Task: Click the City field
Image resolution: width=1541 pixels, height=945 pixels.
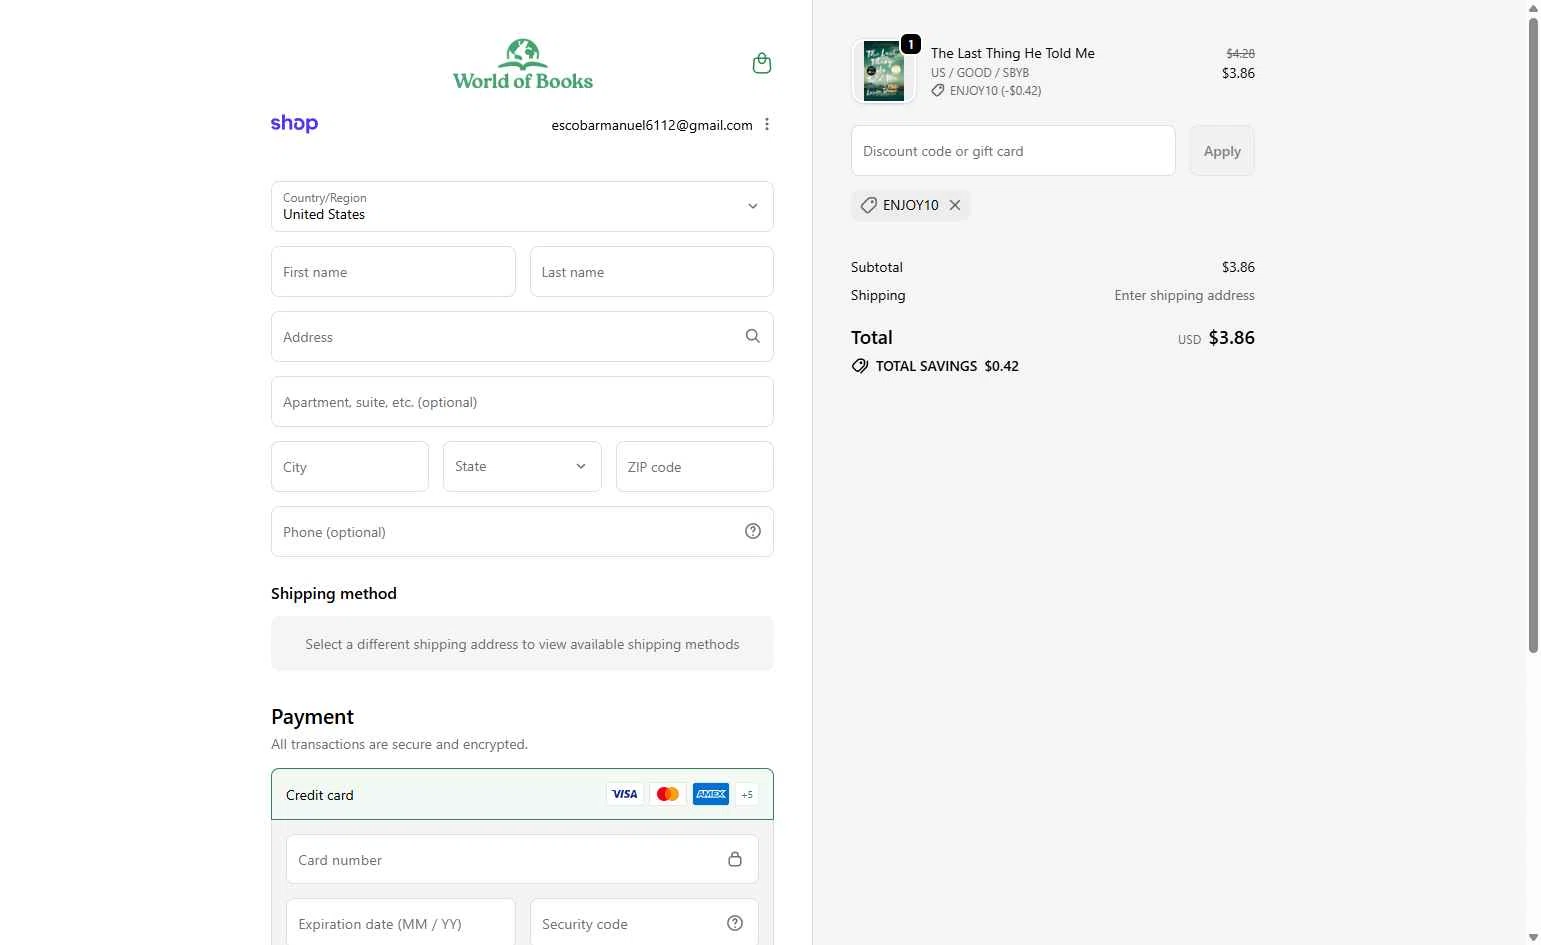Action: pos(350,467)
